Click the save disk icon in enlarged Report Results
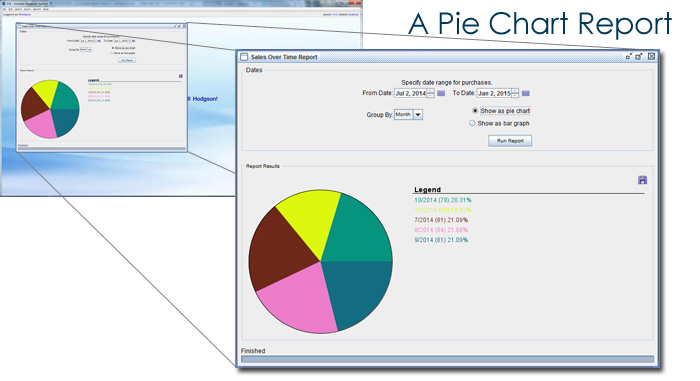700x381 pixels. (x=642, y=180)
